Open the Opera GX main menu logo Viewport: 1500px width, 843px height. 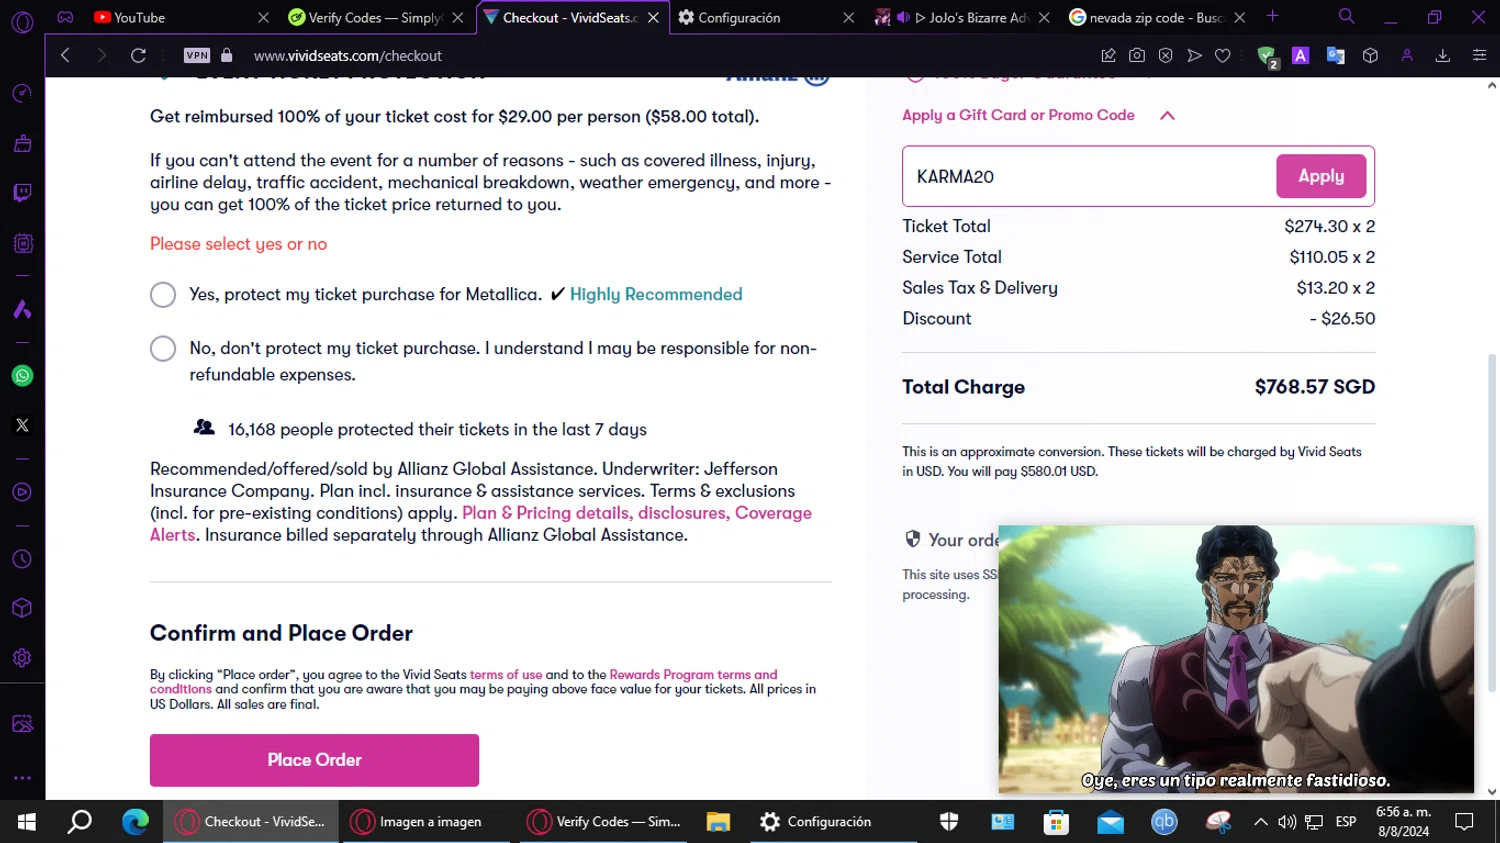(22, 21)
